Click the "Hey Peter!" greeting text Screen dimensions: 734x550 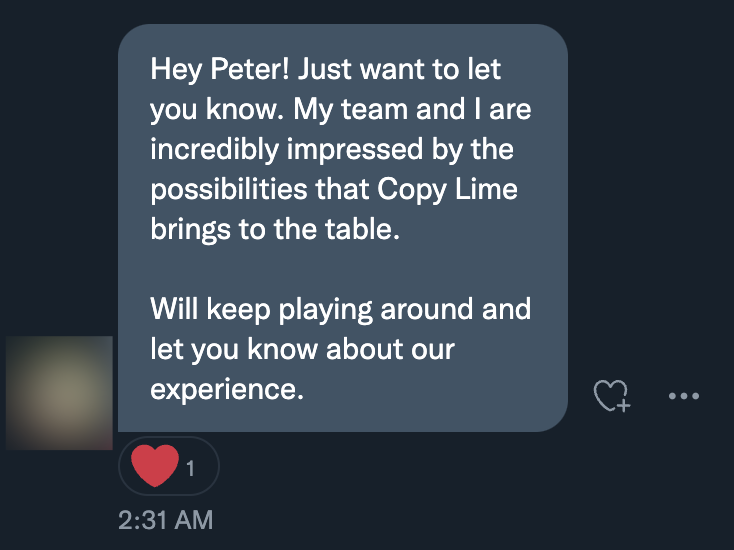(220, 70)
